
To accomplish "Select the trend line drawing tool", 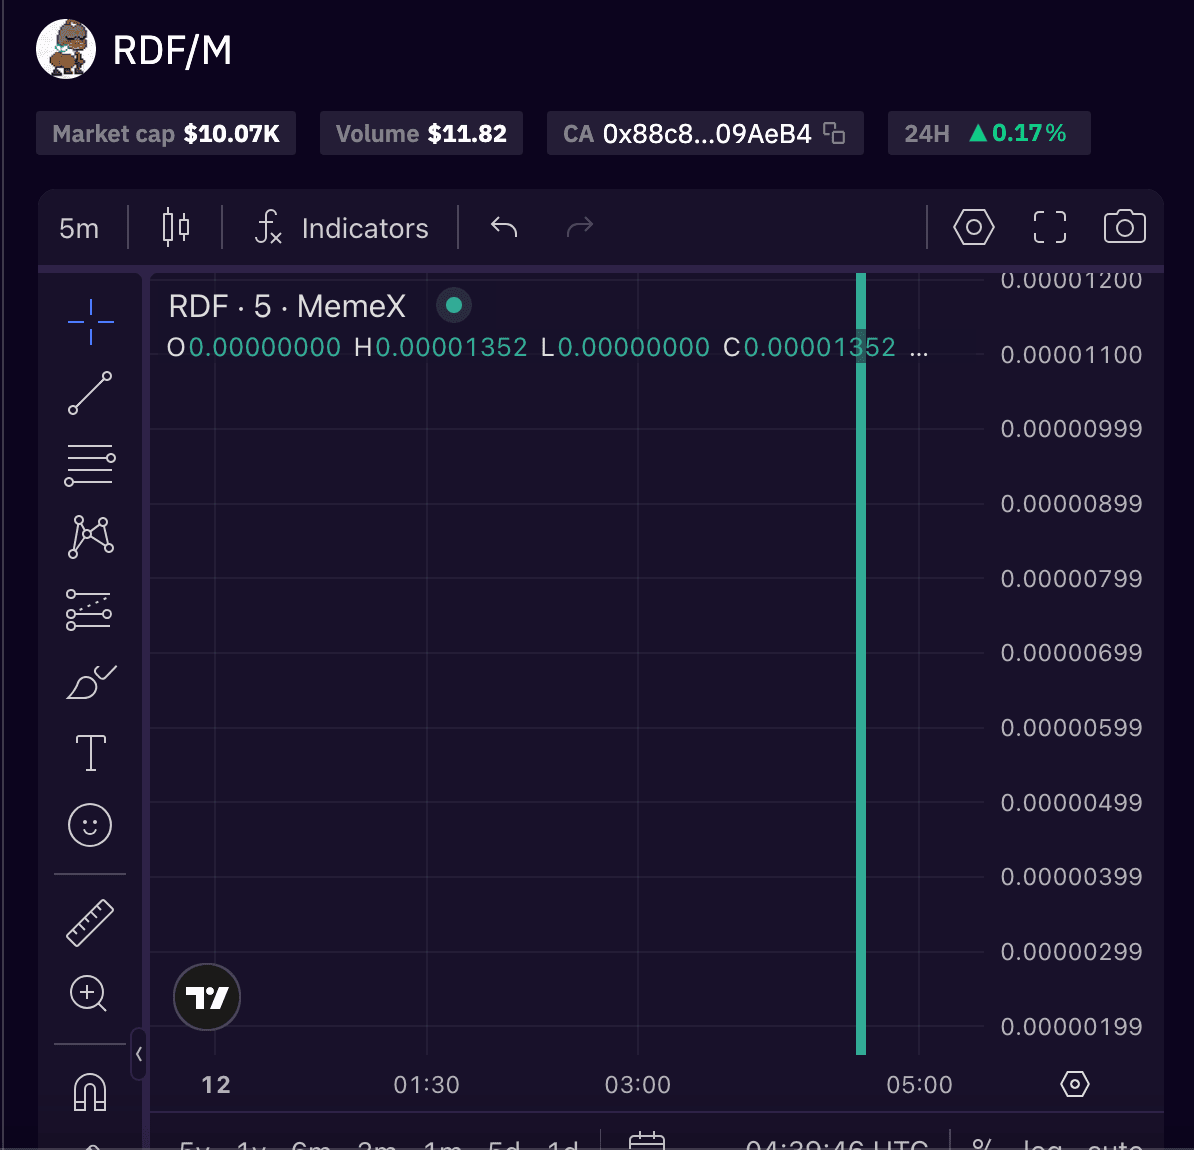I will point(90,393).
